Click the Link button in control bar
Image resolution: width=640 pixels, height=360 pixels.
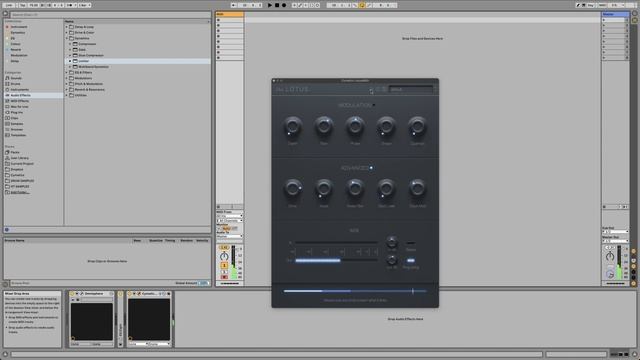tap(9, 5)
